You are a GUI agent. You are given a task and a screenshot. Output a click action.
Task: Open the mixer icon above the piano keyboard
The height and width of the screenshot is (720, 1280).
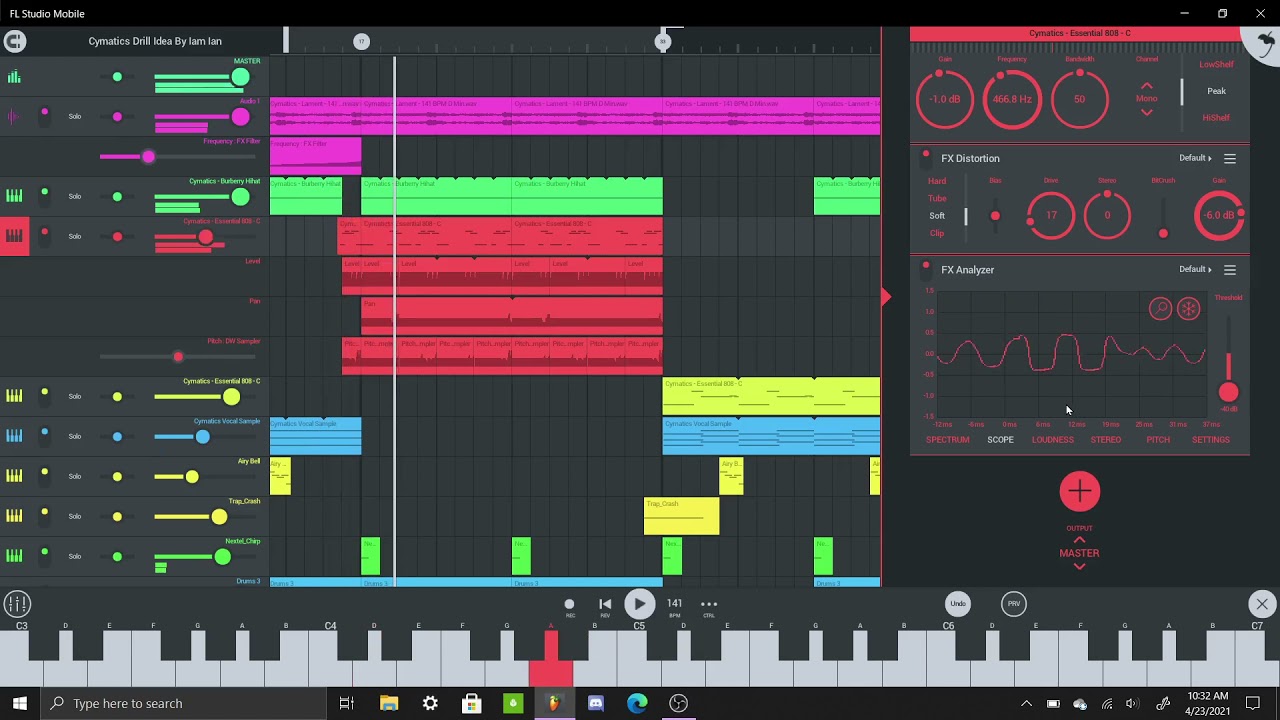point(17,604)
